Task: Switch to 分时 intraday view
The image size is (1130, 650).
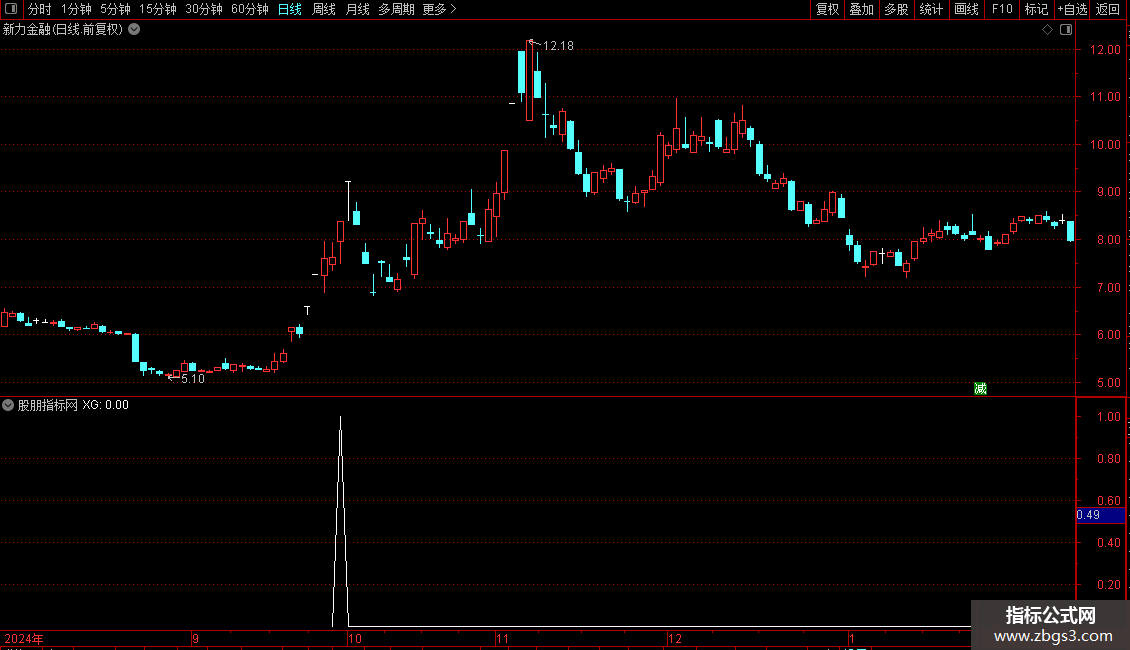Action: (x=40, y=9)
